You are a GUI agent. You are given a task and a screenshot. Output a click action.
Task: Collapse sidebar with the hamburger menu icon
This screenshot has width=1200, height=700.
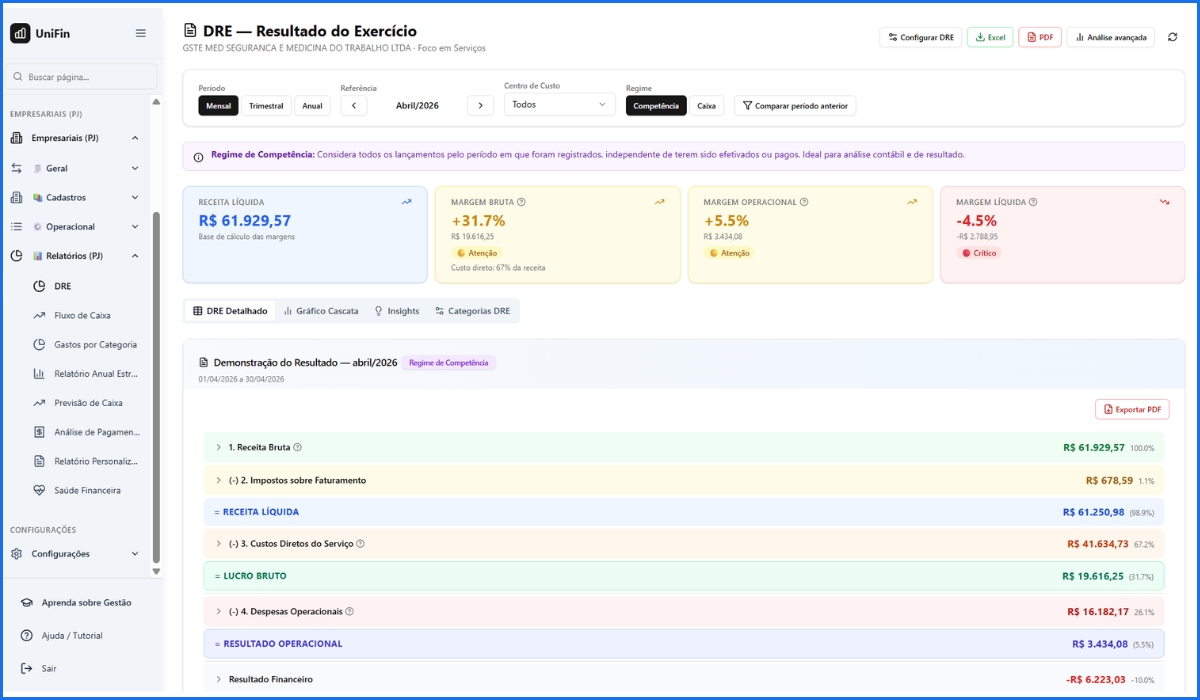141,33
